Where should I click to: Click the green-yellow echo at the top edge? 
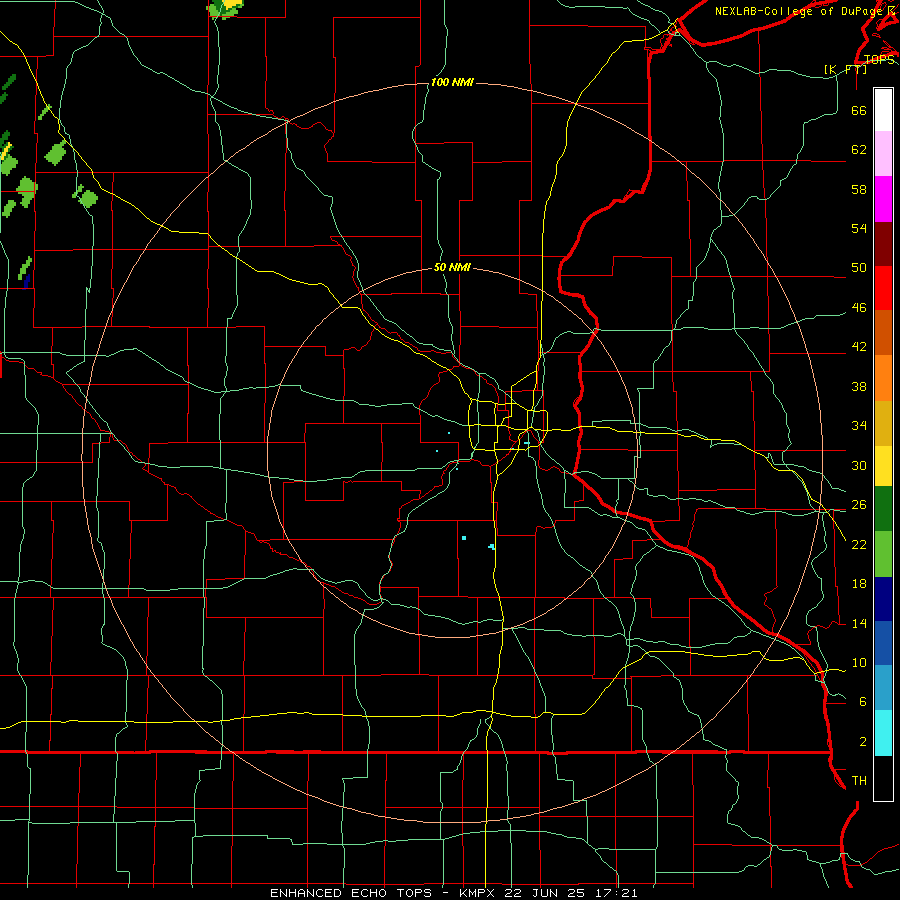pos(226,8)
